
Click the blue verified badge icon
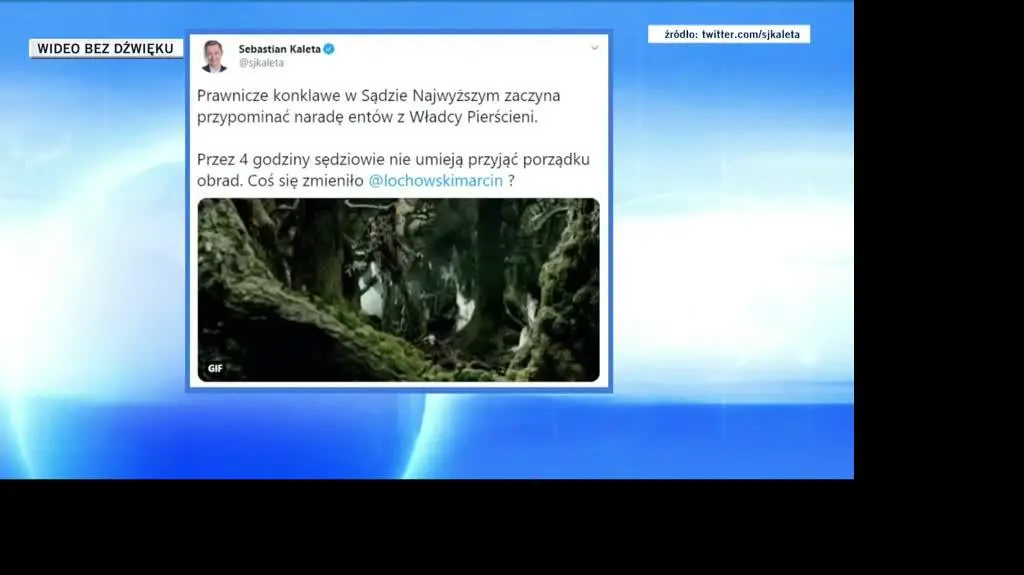(329, 49)
